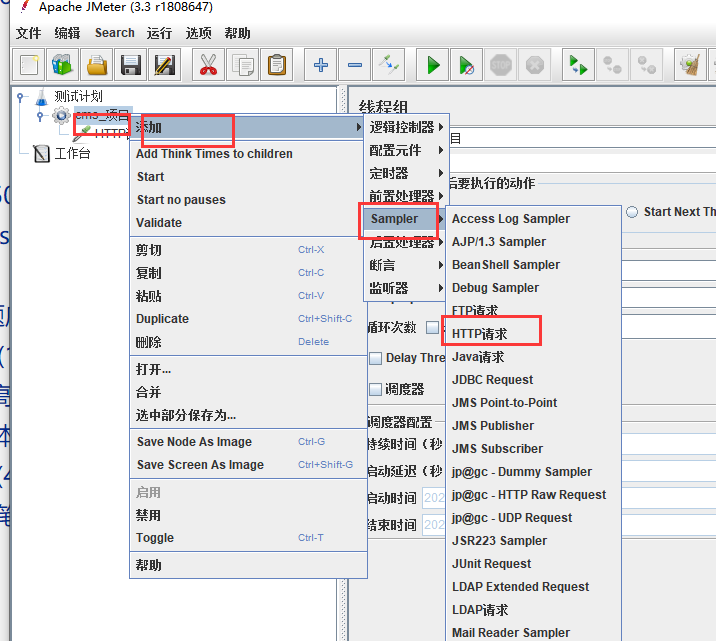Screen dimensions: 716x641
Task: Open the Search menu
Action: click(115, 33)
